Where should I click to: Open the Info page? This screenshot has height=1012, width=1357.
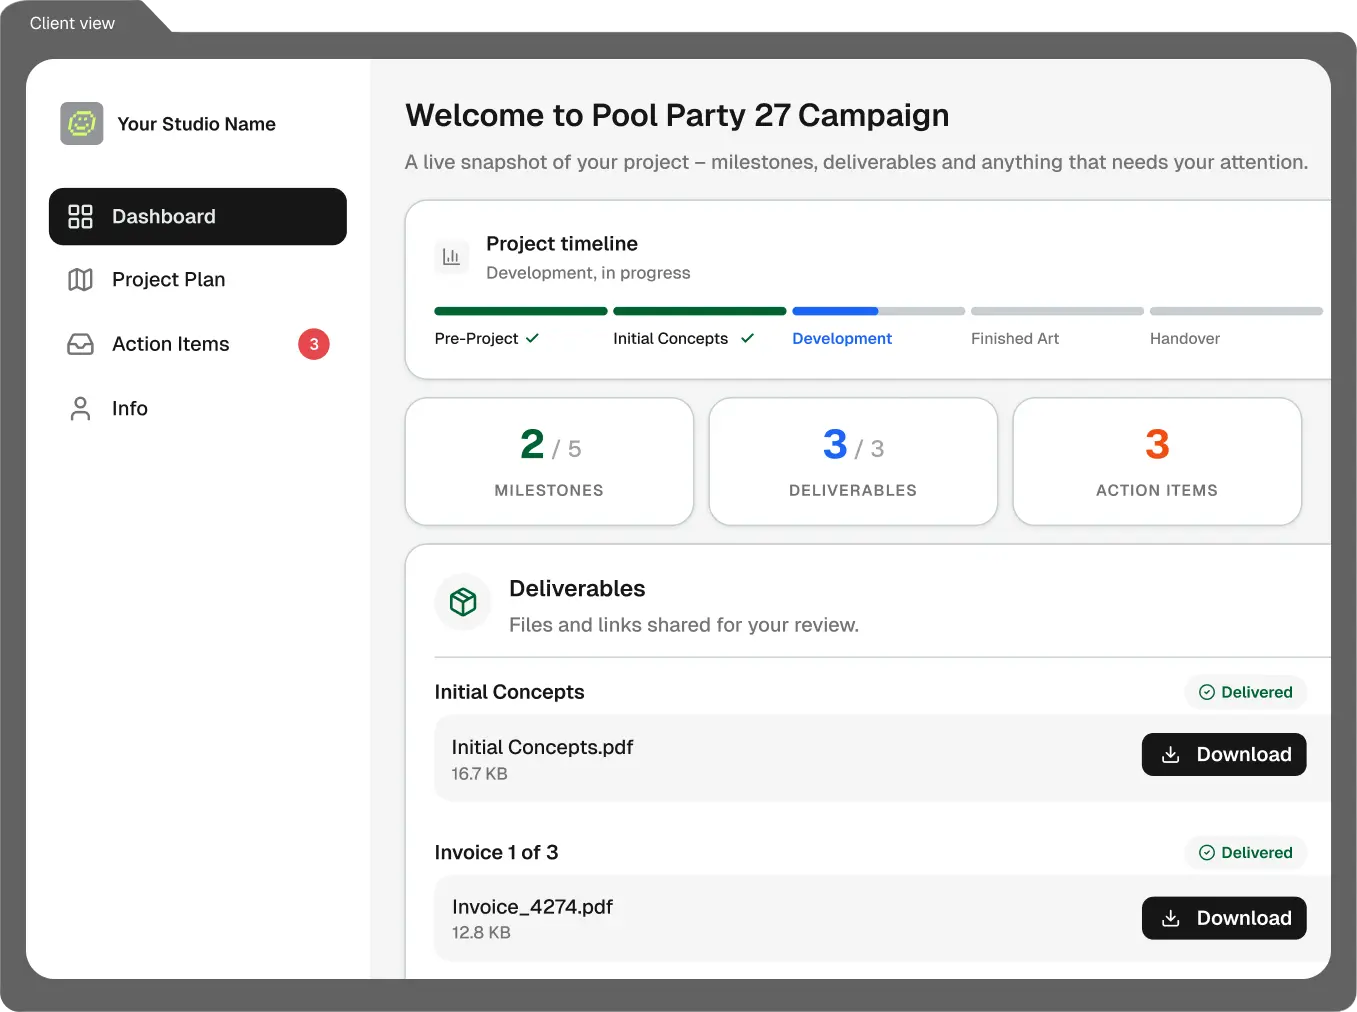[x=198, y=408]
